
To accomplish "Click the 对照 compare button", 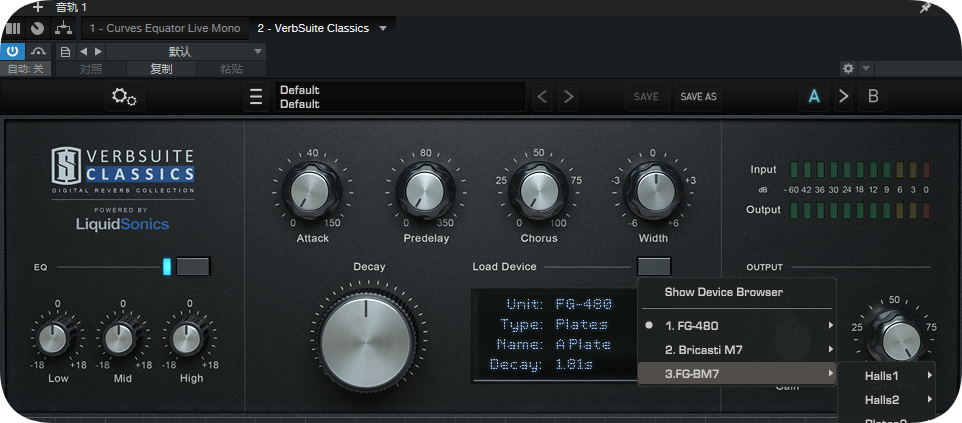I will (x=91, y=69).
